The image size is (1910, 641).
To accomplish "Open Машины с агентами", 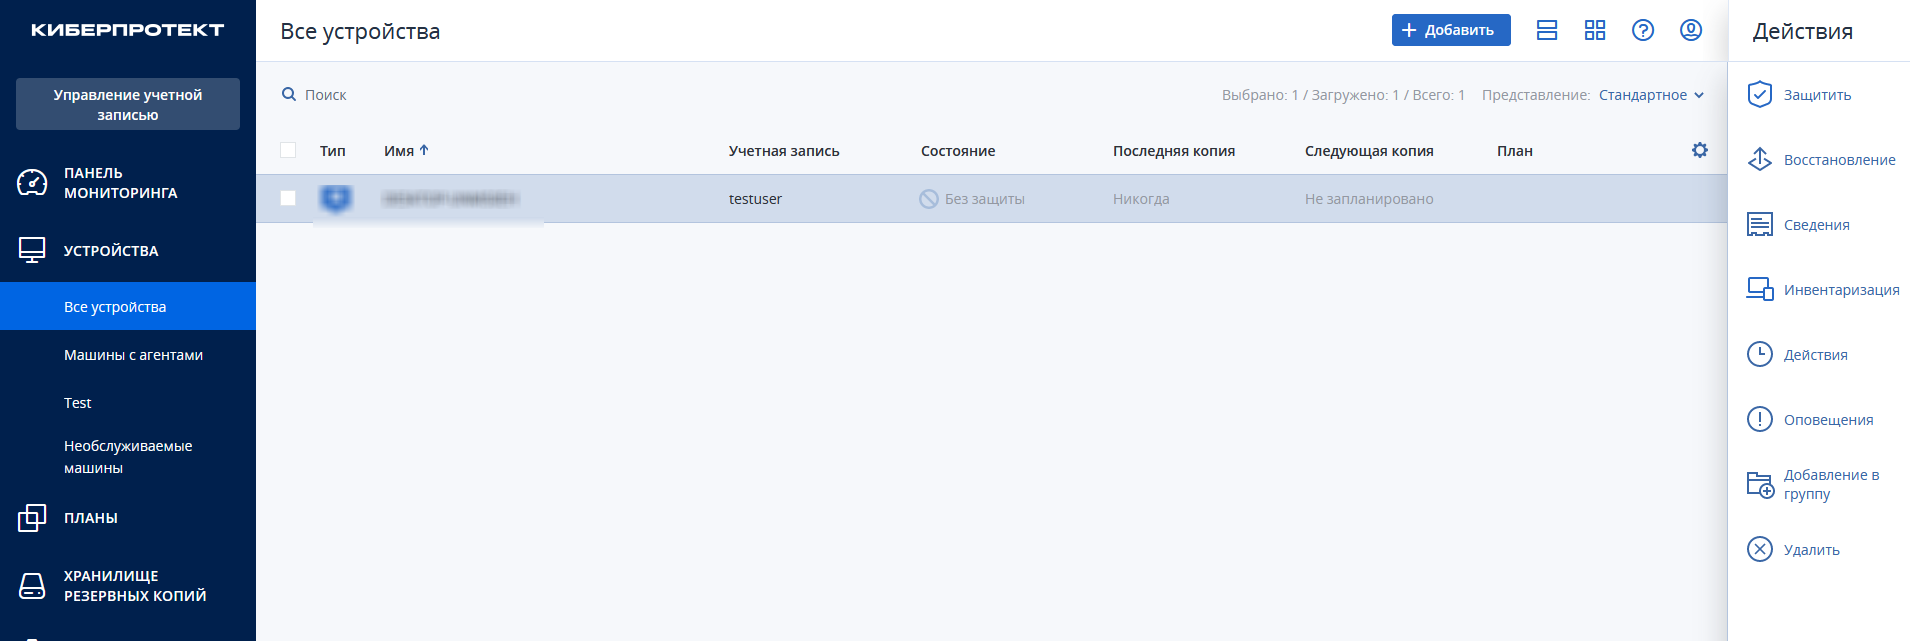I will [133, 355].
